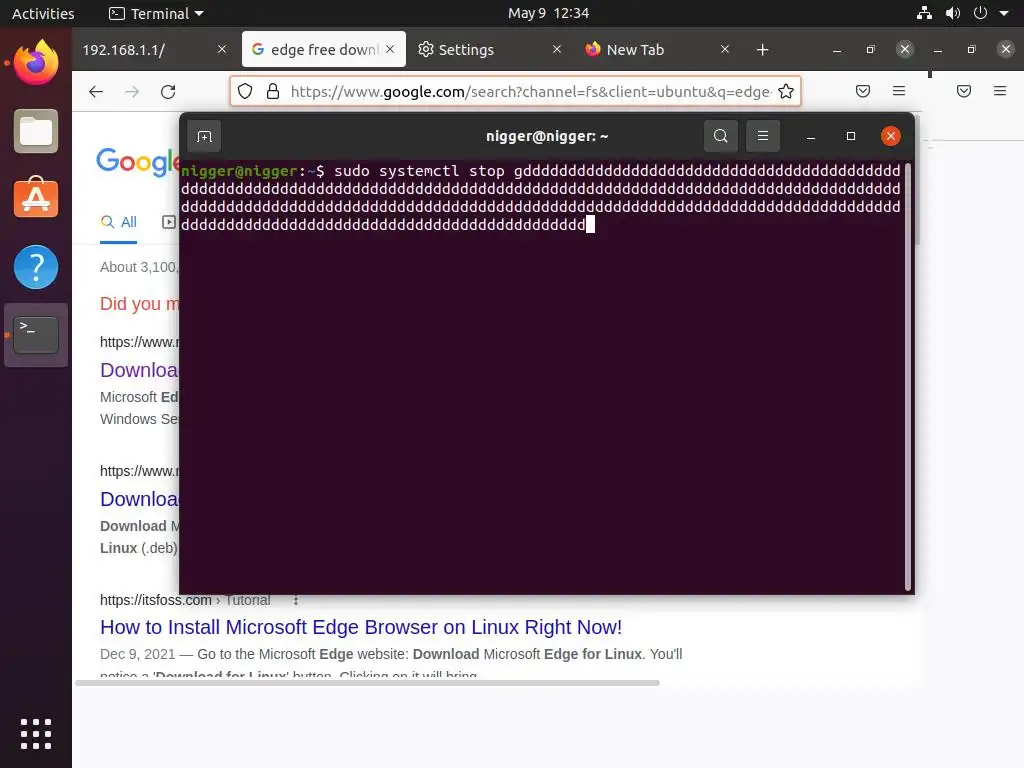Open terminal search magnifier button

[720, 136]
